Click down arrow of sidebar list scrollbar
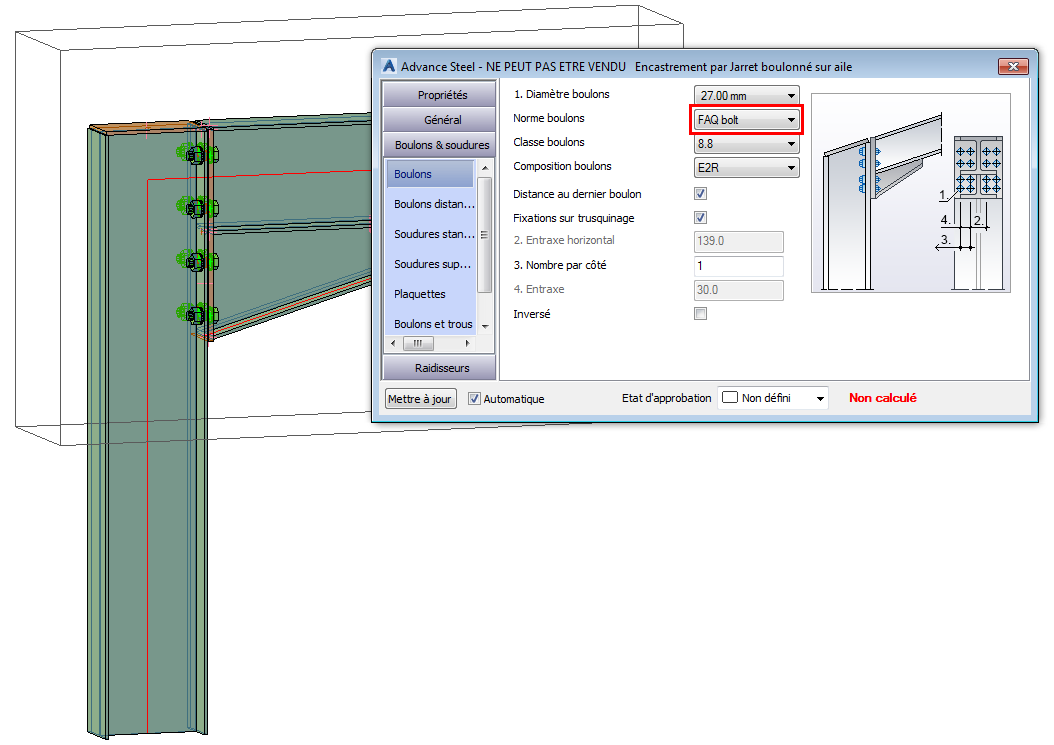1054x745 pixels. pyautogui.click(x=485, y=327)
